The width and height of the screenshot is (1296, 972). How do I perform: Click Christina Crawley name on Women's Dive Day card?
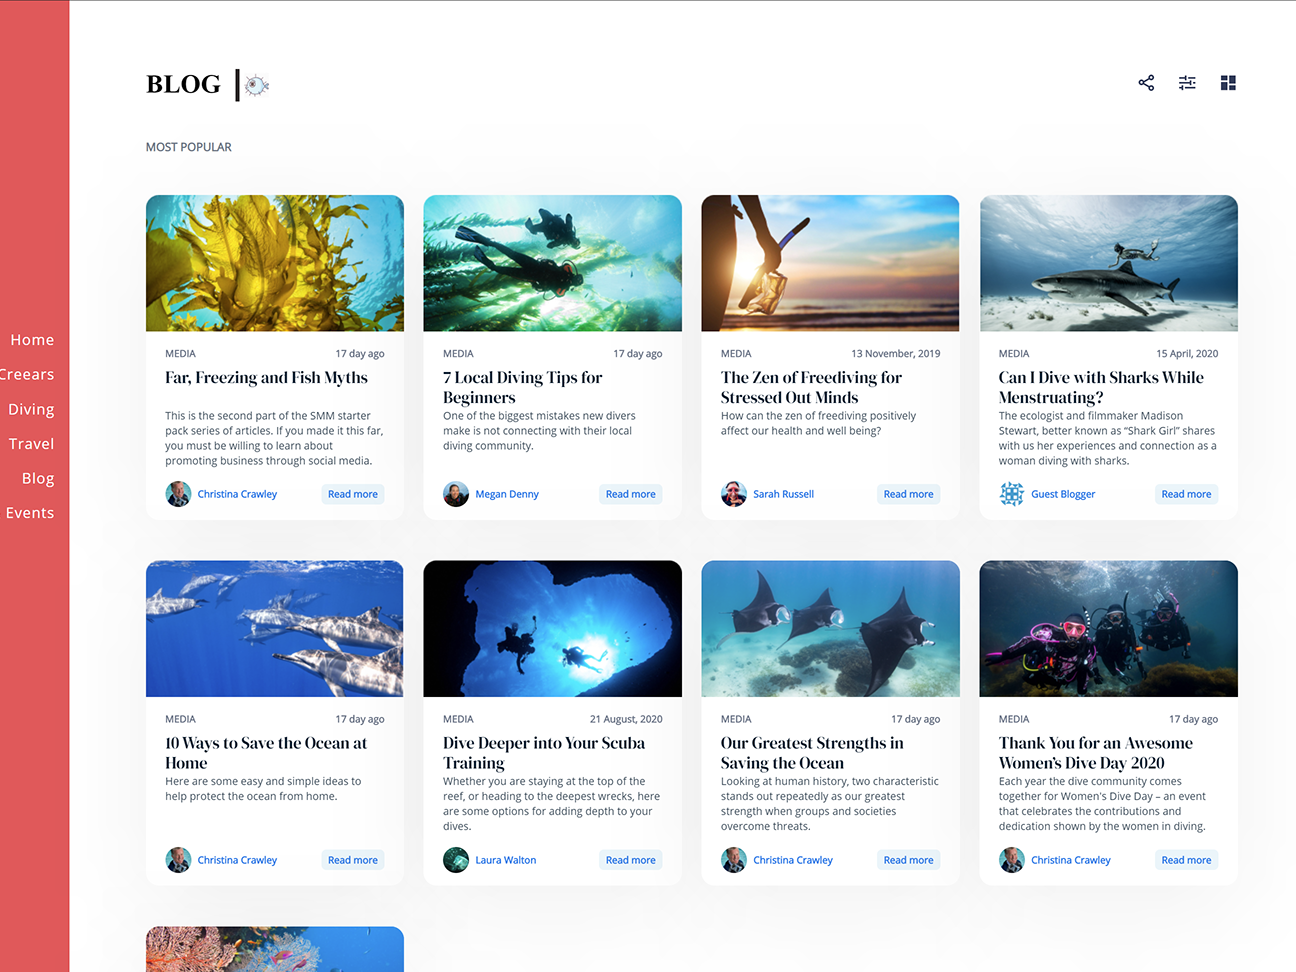(1071, 860)
